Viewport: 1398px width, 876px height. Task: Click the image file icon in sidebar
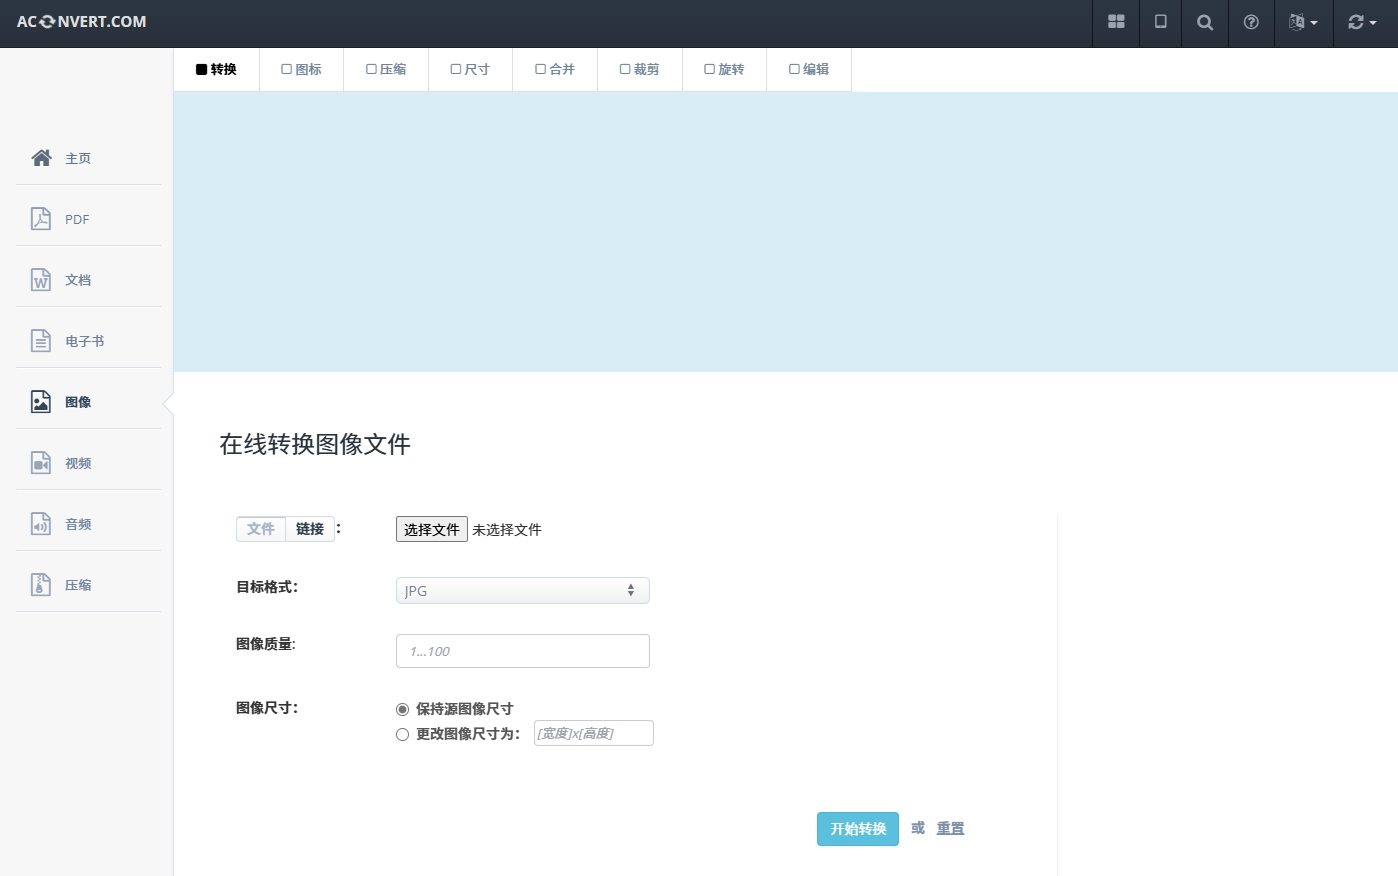coord(41,402)
